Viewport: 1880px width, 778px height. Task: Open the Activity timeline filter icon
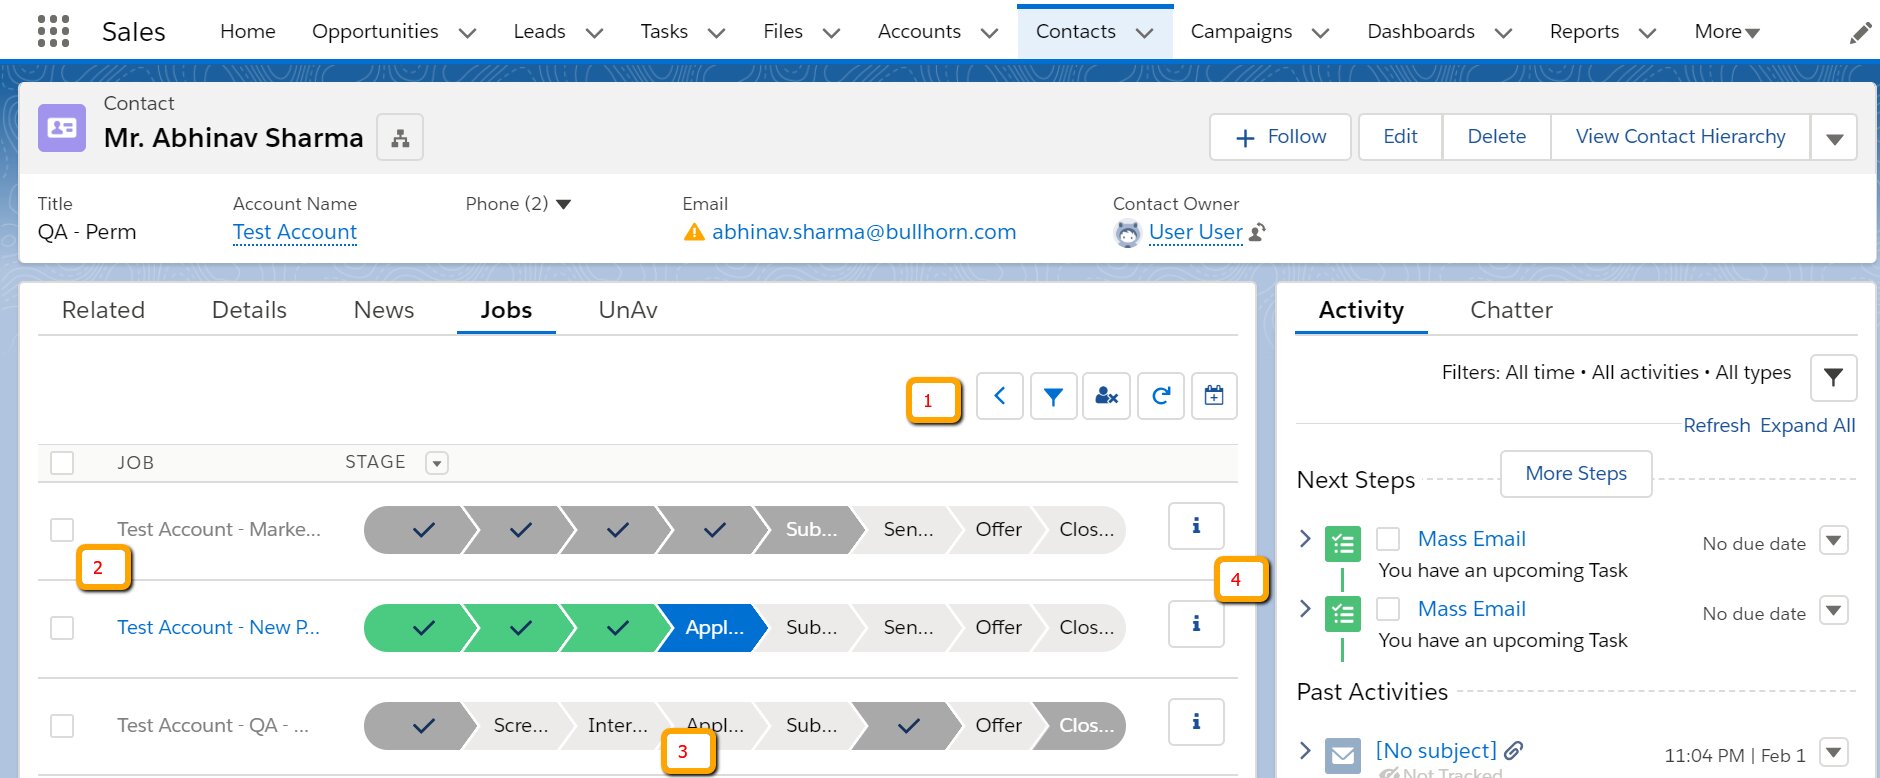click(x=1832, y=377)
